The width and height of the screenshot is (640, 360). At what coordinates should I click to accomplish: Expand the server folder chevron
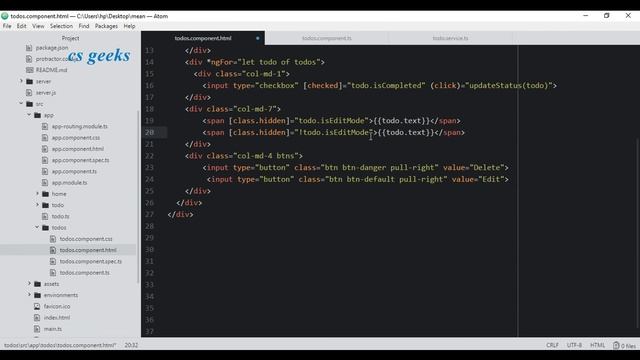(21, 81)
